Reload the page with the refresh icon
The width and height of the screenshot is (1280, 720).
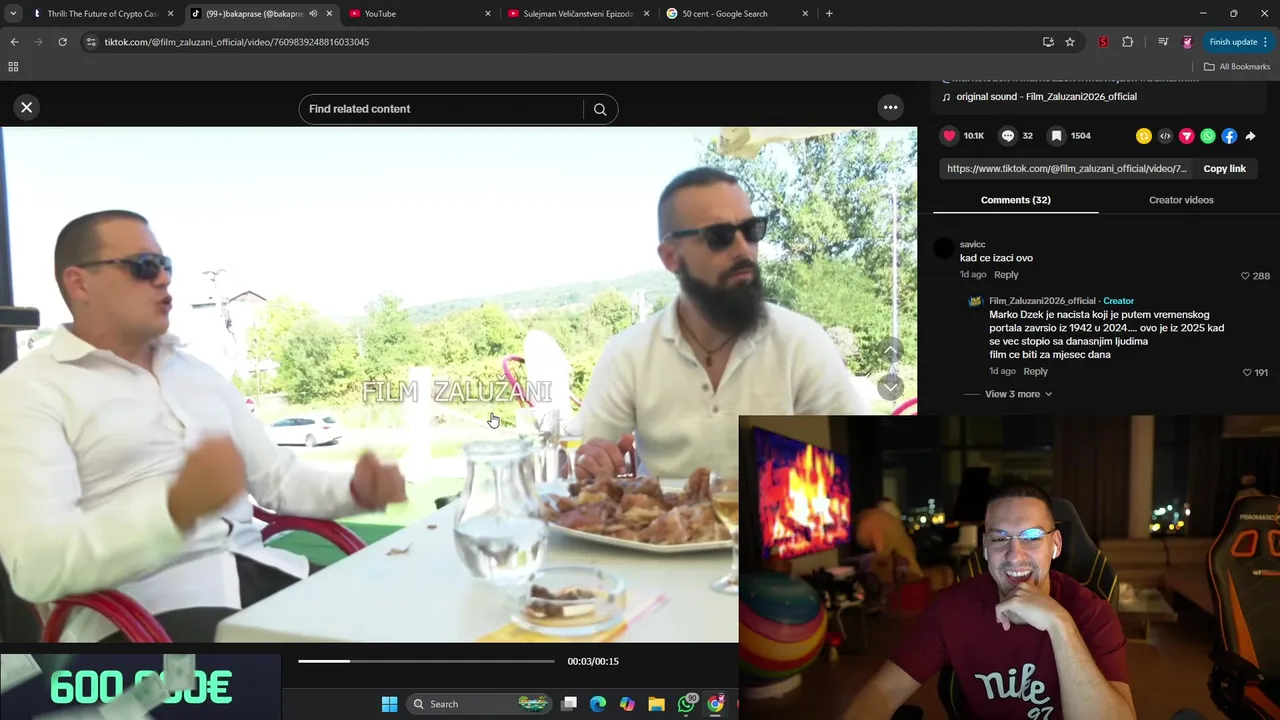point(62,42)
